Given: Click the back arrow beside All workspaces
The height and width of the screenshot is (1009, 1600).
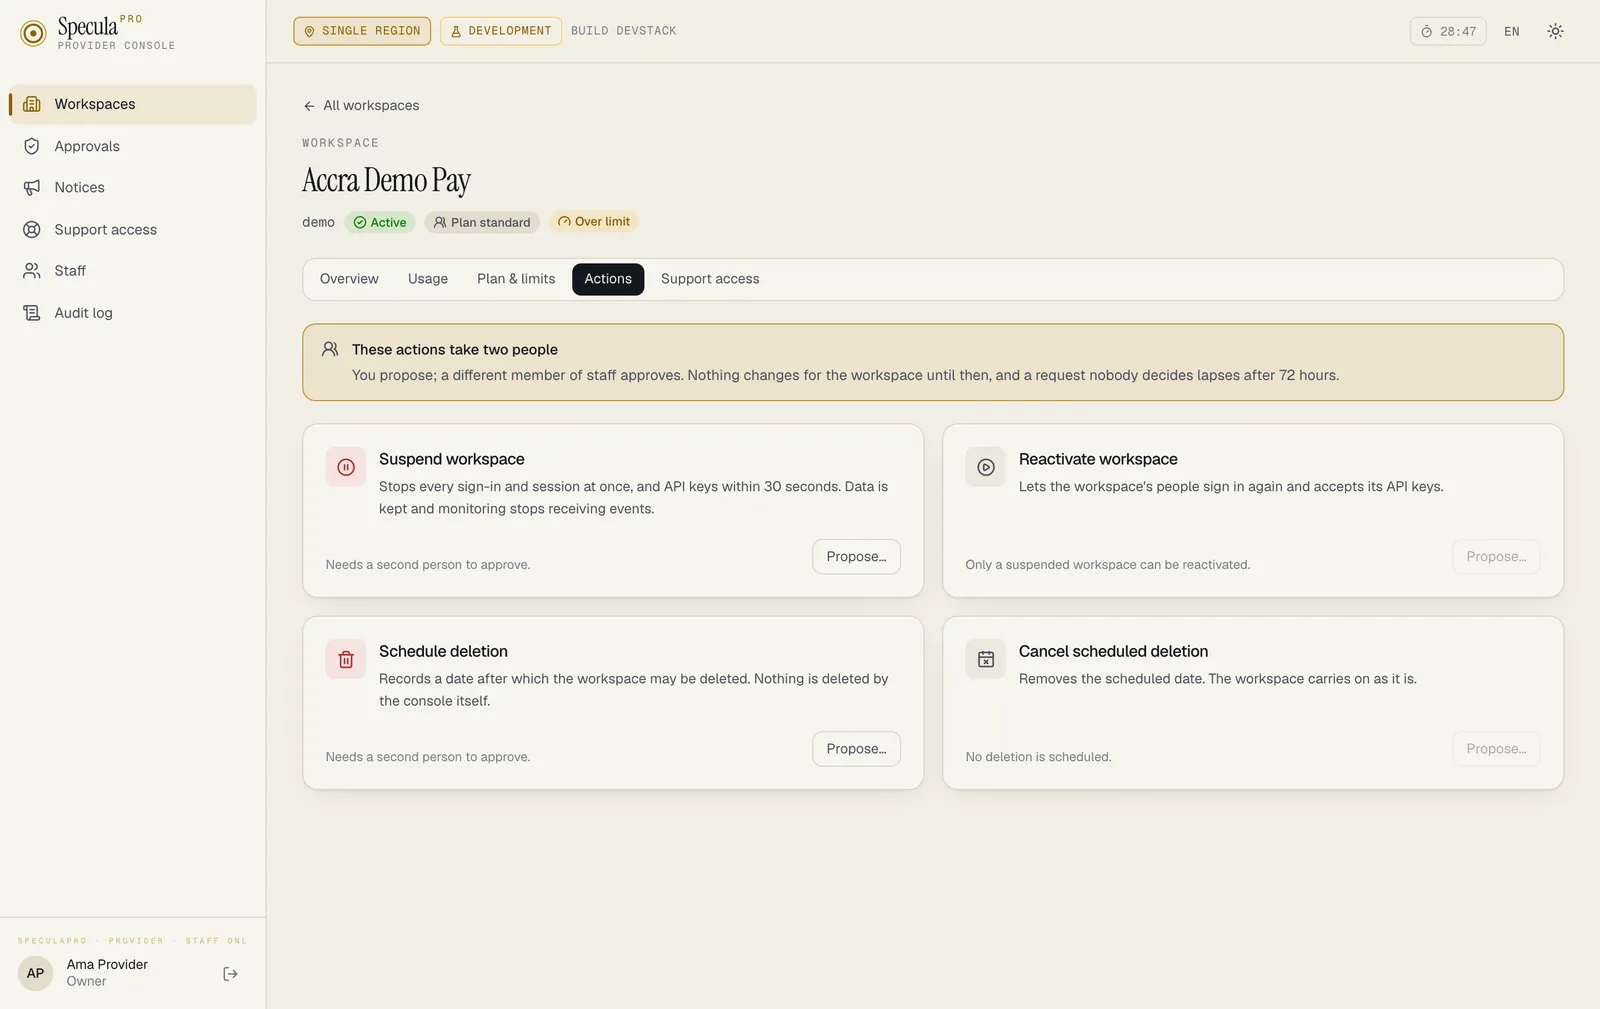Looking at the screenshot, I should pyautogui.click(x=309, y=106).
